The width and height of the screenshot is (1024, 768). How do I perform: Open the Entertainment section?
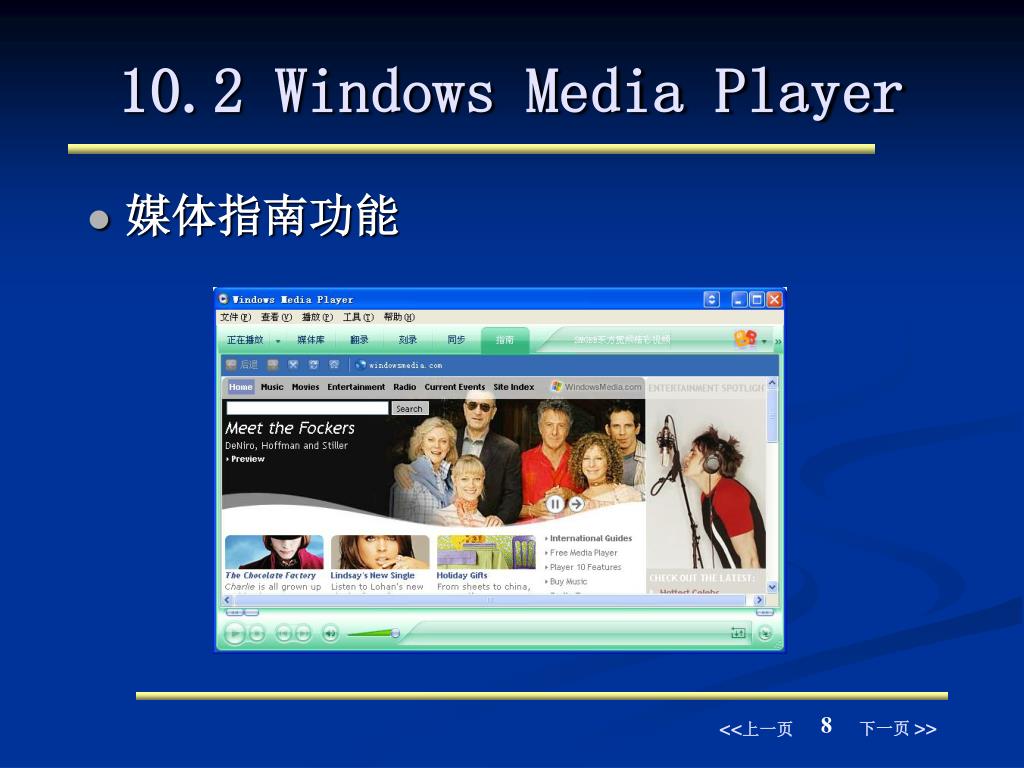pyautogui.click(x=356, y=387)
